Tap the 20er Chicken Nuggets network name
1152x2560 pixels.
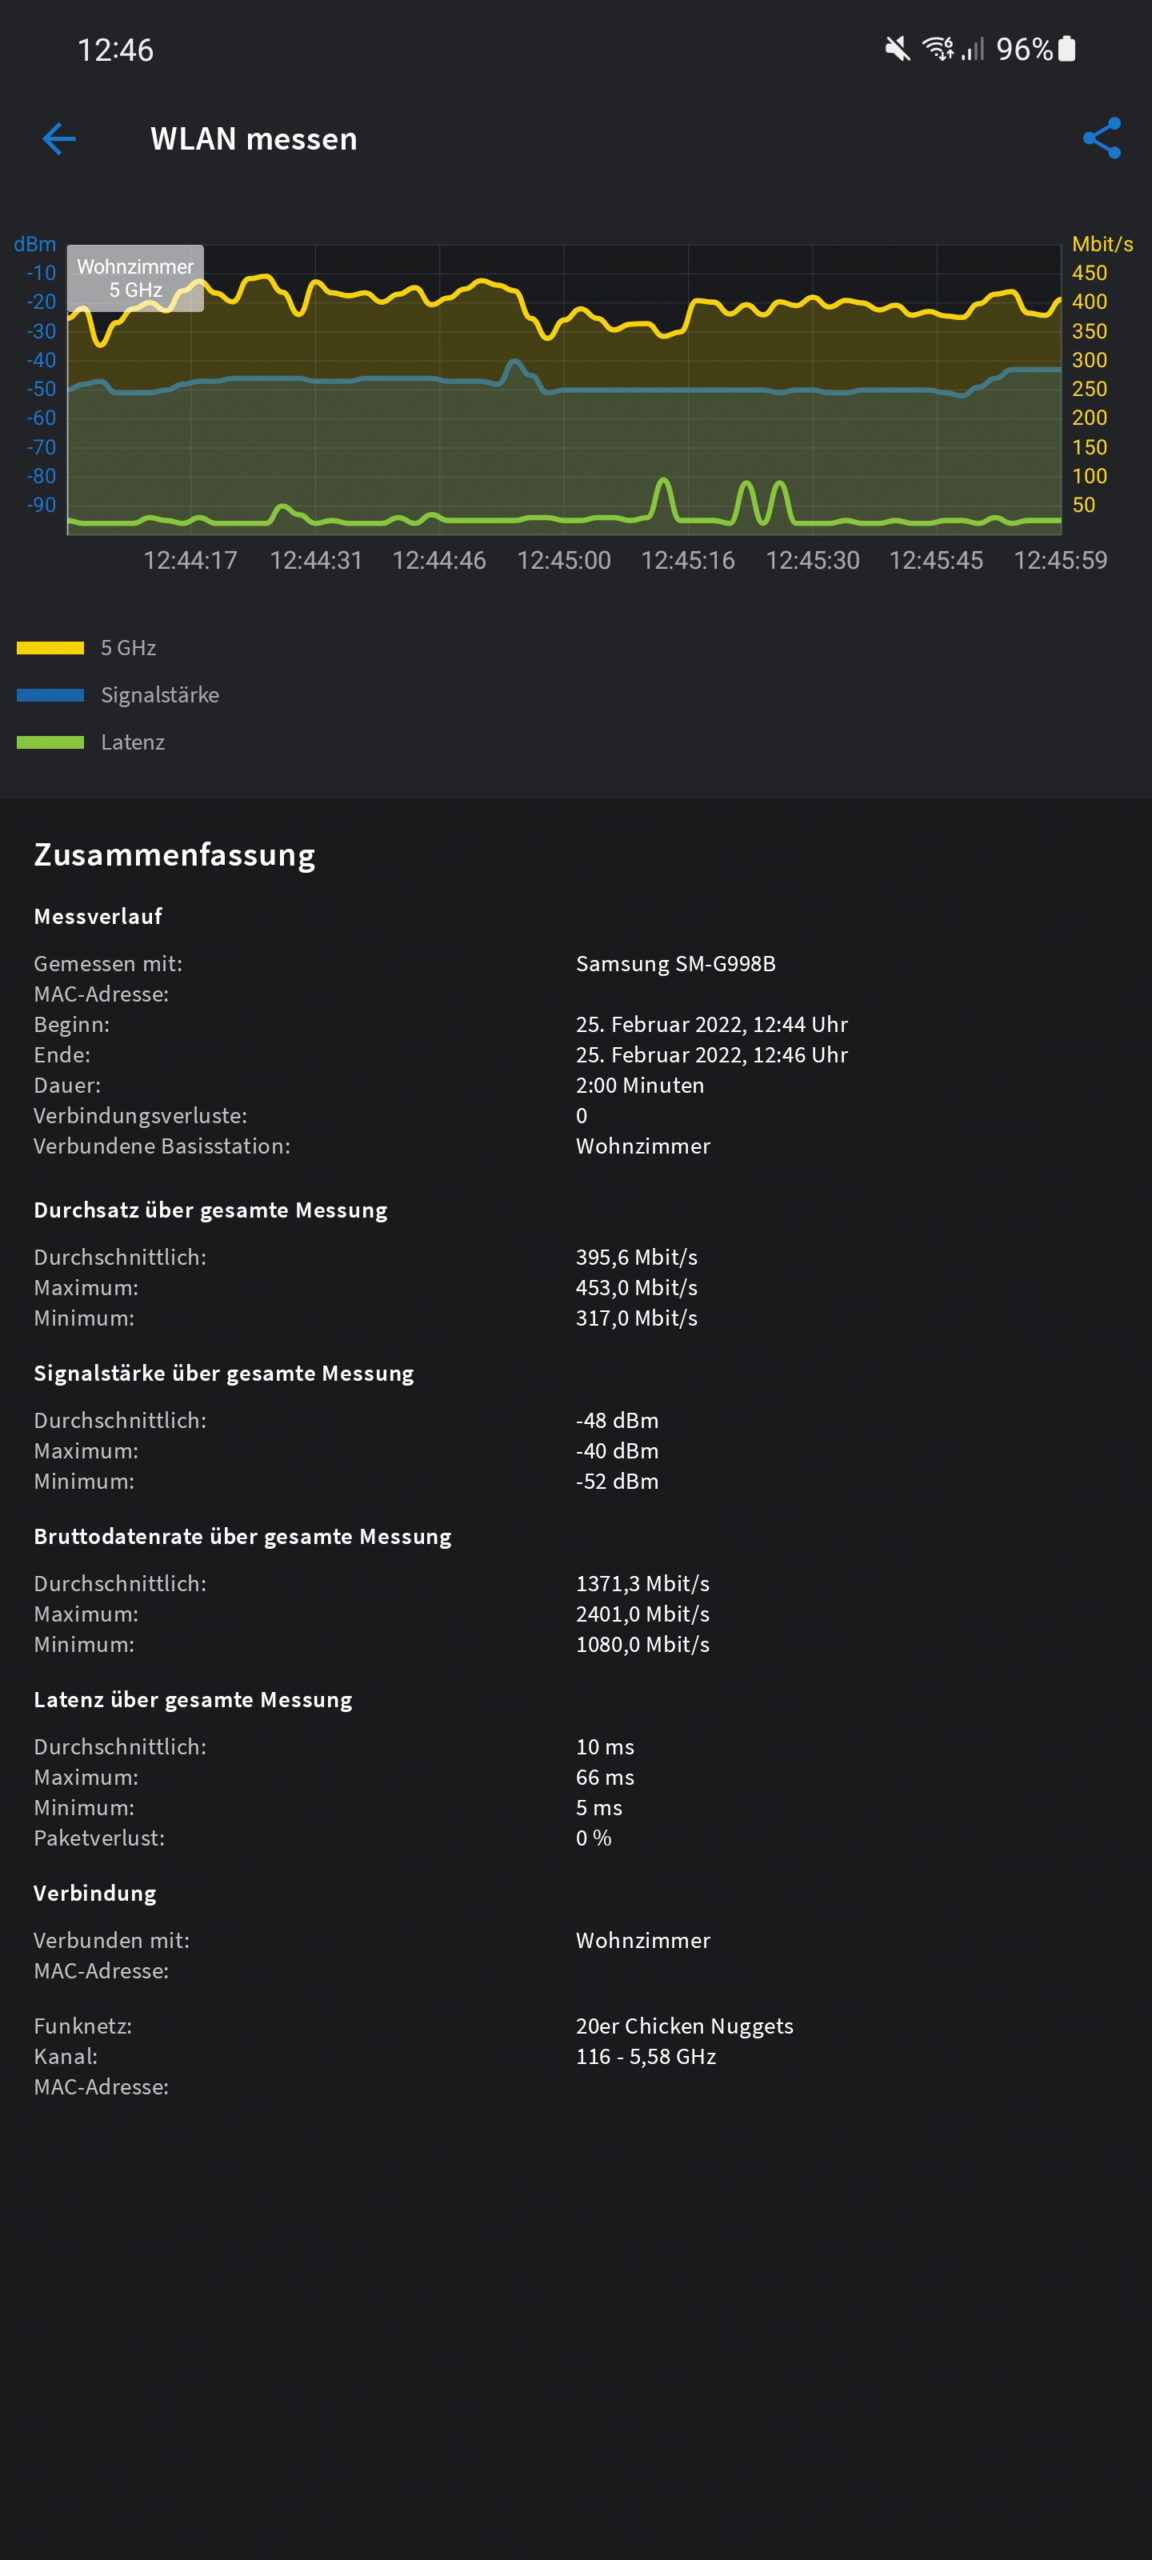pos(685,2026)
